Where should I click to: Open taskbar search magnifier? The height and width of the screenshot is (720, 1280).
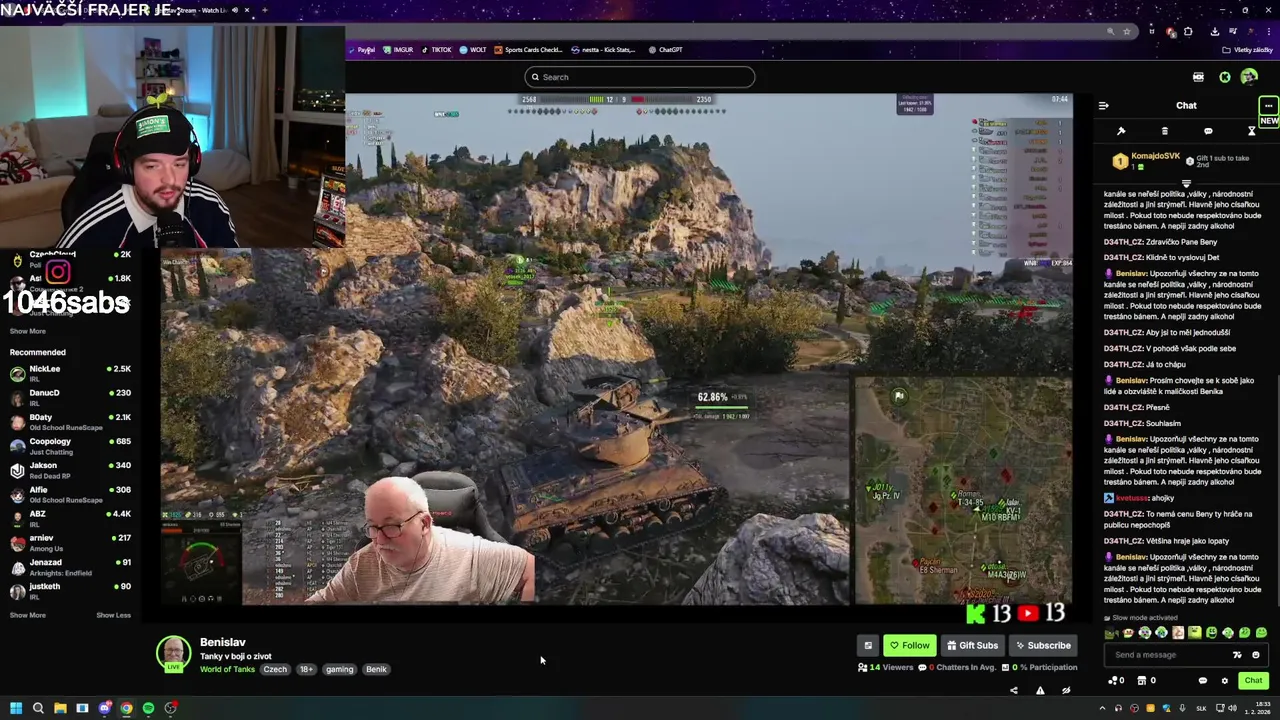[x=38, y=708]
